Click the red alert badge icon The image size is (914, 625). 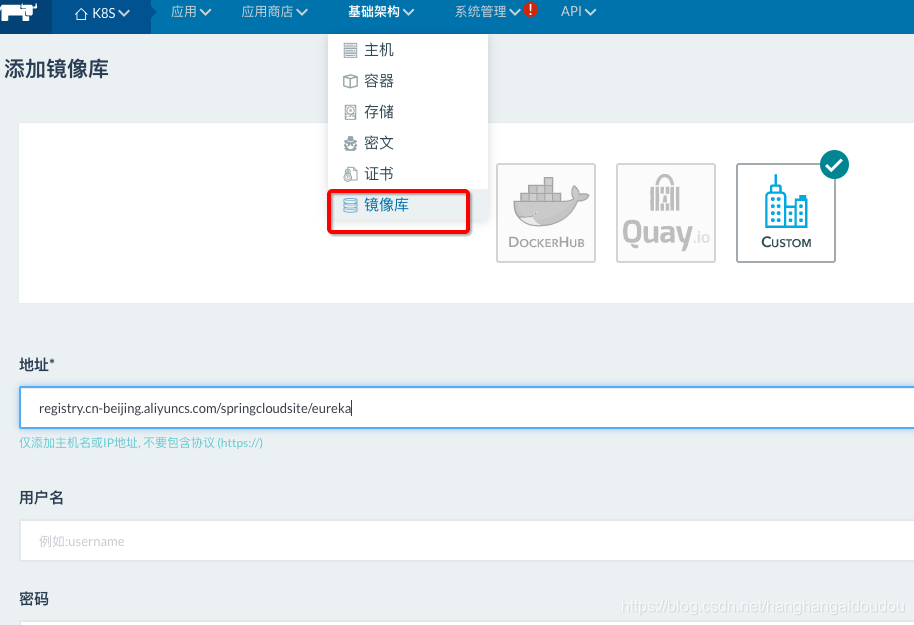point(530,9)
